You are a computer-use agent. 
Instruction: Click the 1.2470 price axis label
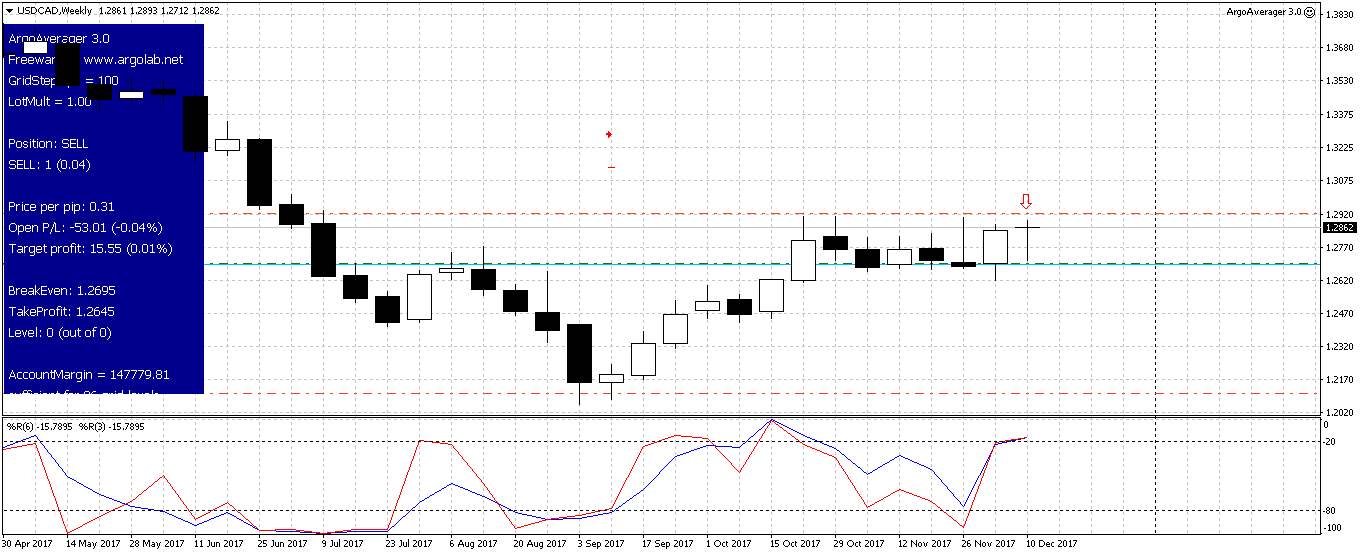coord(1340,314)
